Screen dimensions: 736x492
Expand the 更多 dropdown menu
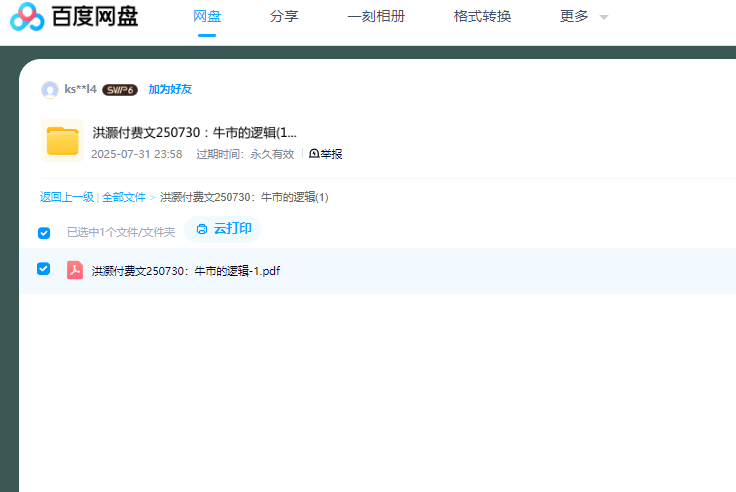pyautogui.click(x=584, y=17)
